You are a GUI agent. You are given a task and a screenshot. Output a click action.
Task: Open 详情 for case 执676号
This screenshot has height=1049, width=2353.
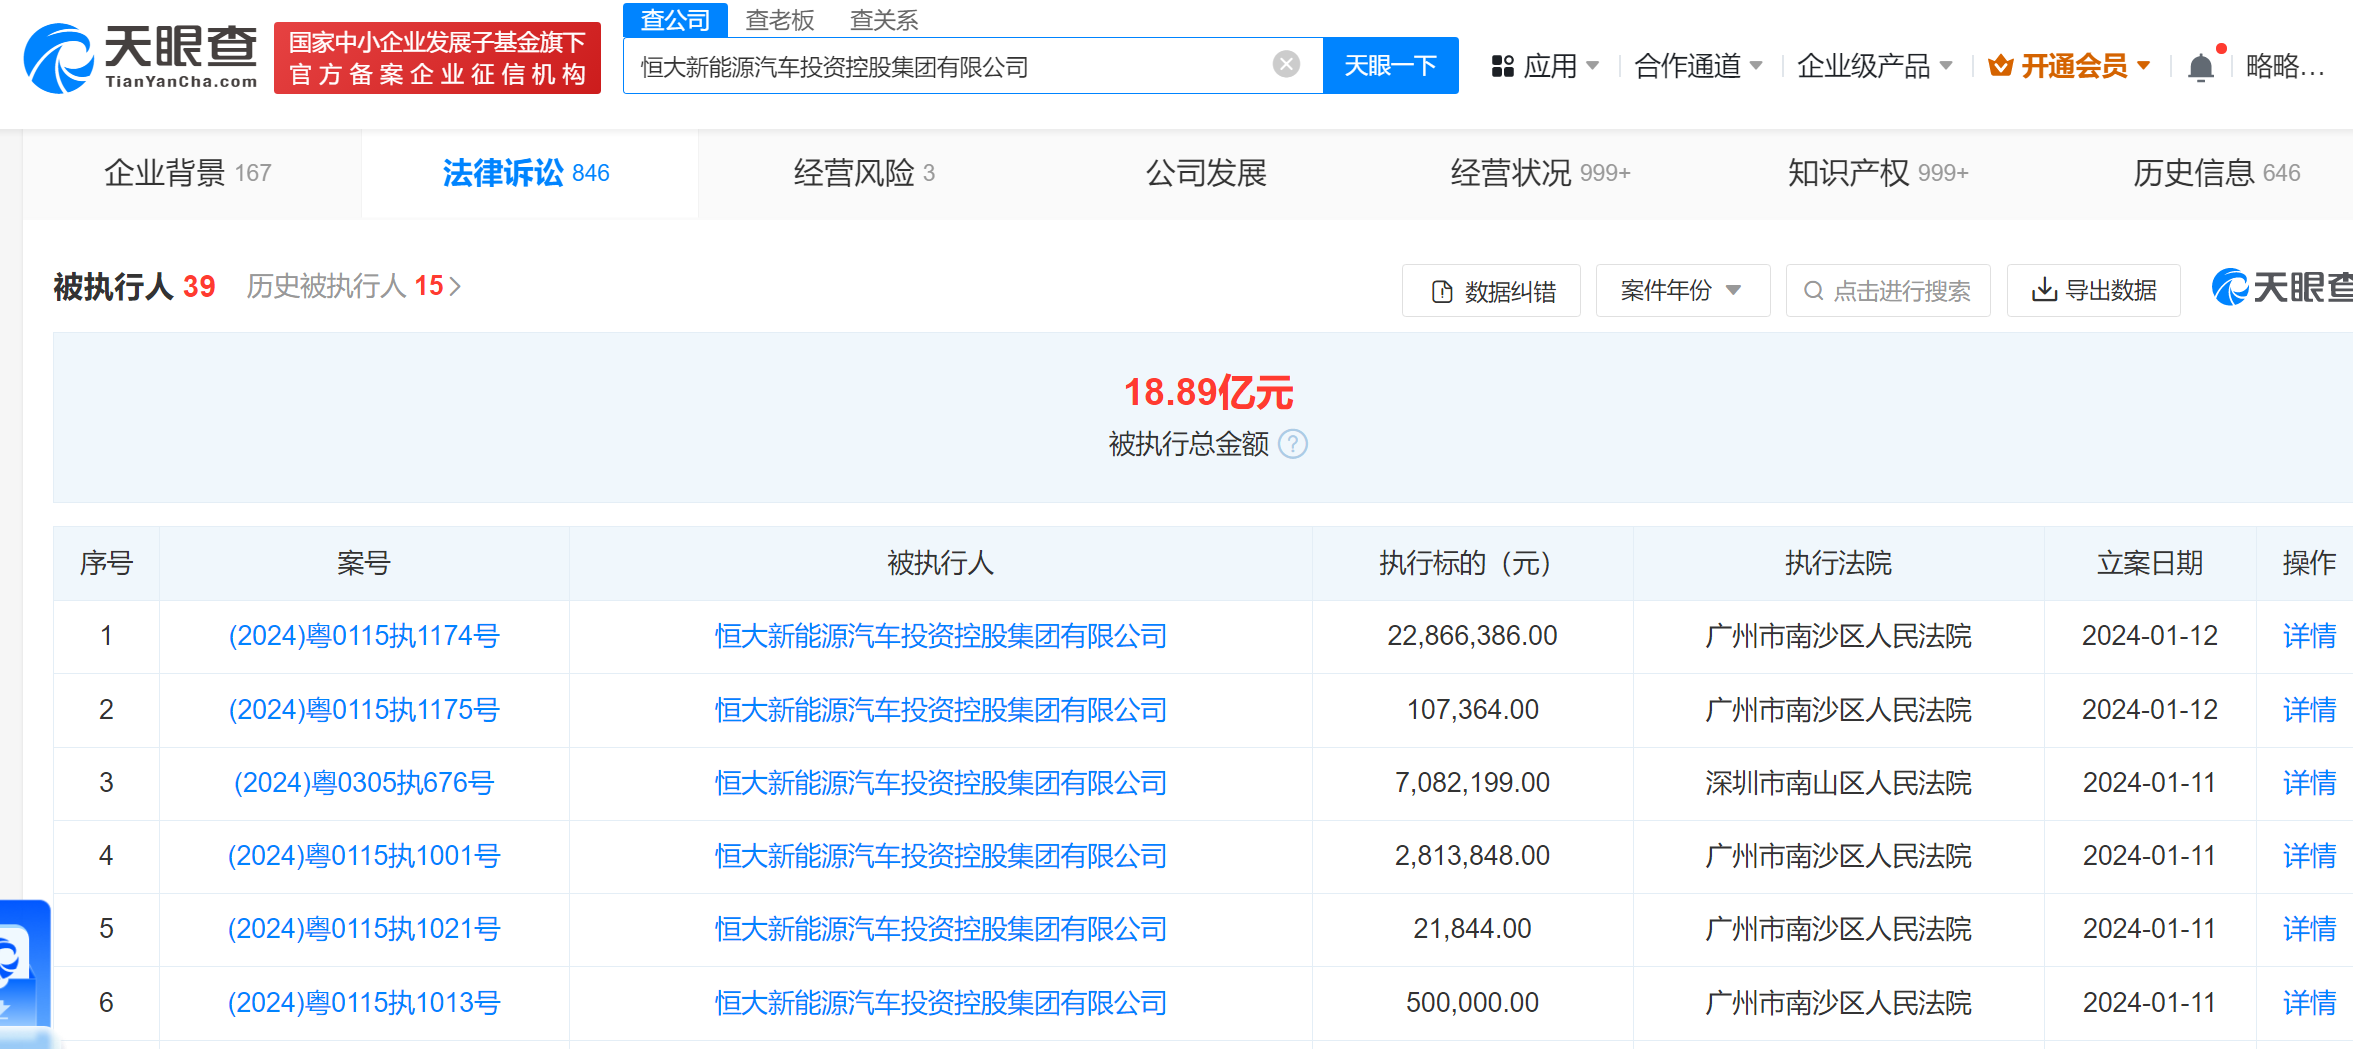[2309, 783]
